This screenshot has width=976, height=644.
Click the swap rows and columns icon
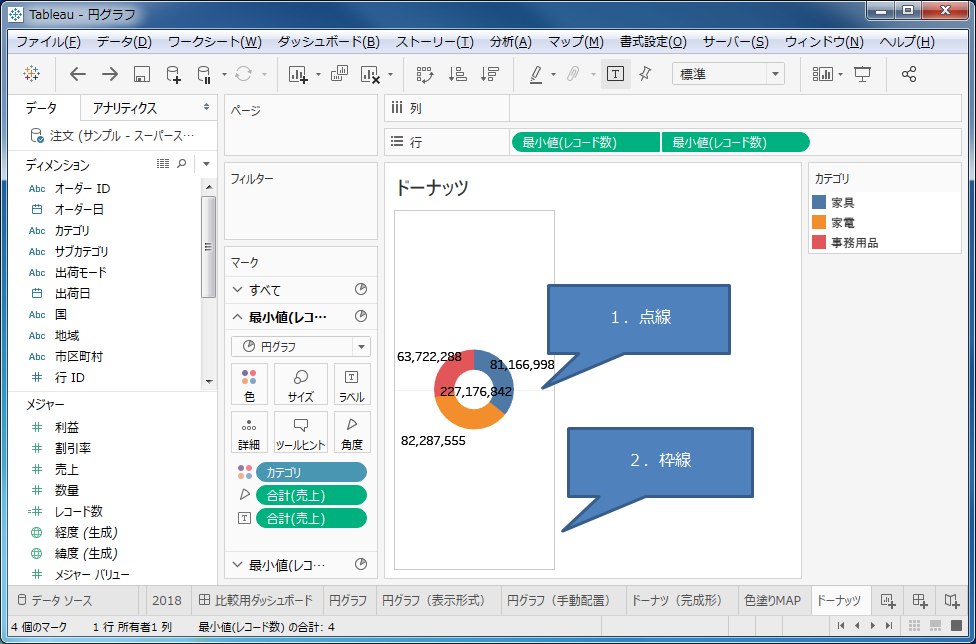click(x=425, y=74)
